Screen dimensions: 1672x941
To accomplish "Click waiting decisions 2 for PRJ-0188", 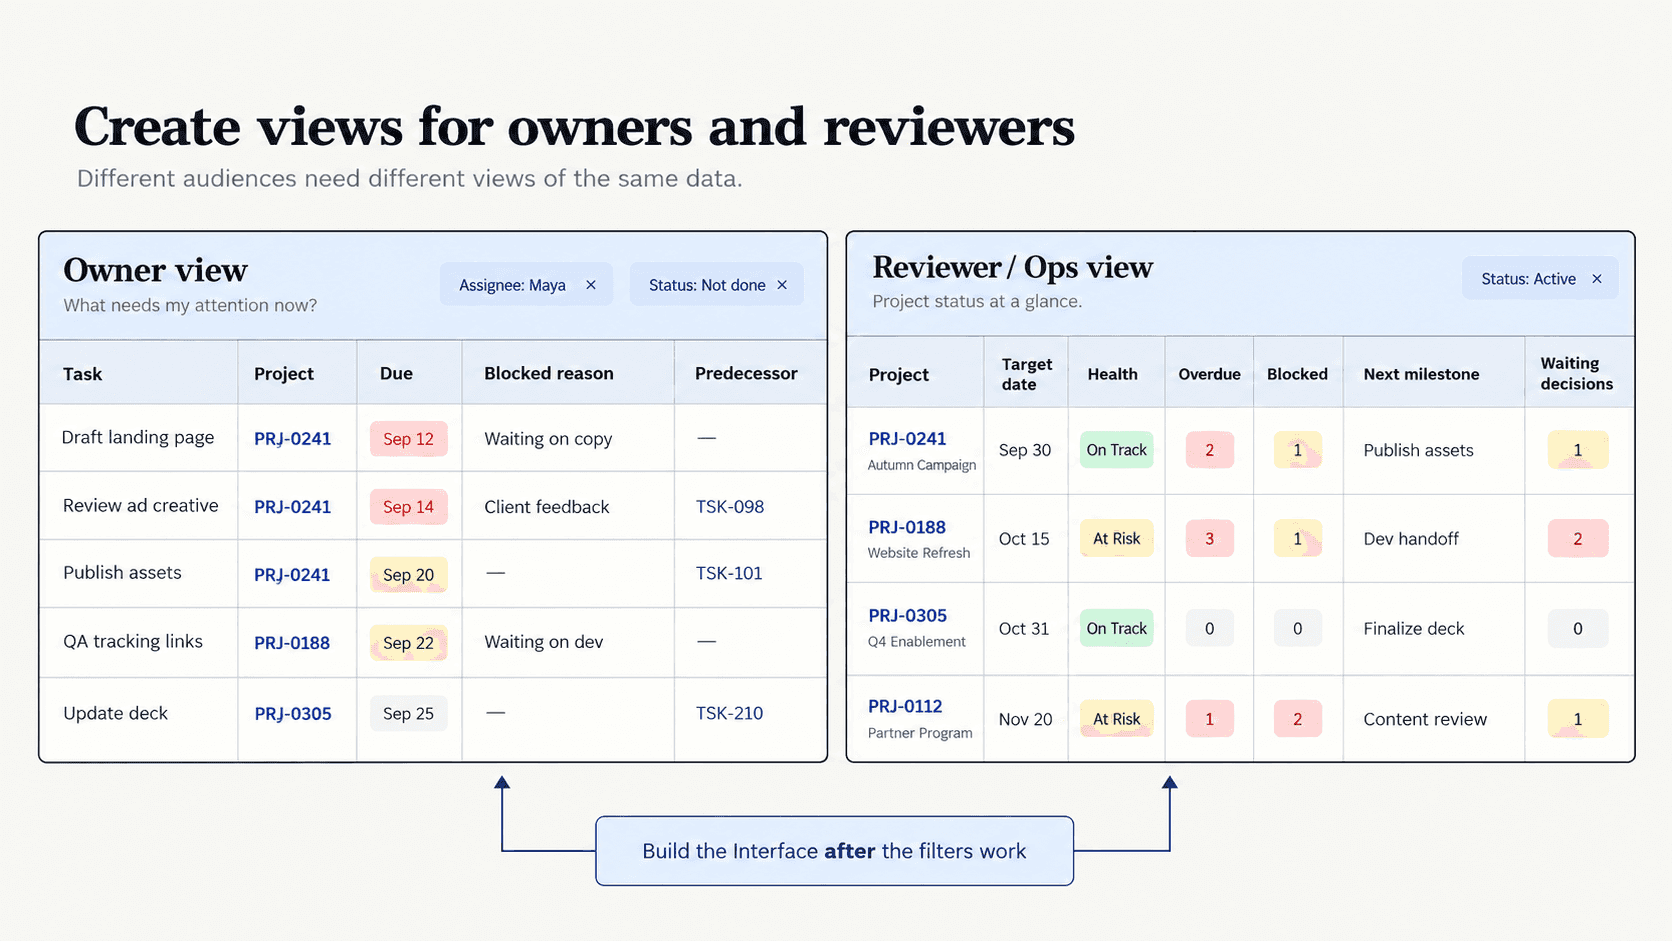I will coord(1578,538).
